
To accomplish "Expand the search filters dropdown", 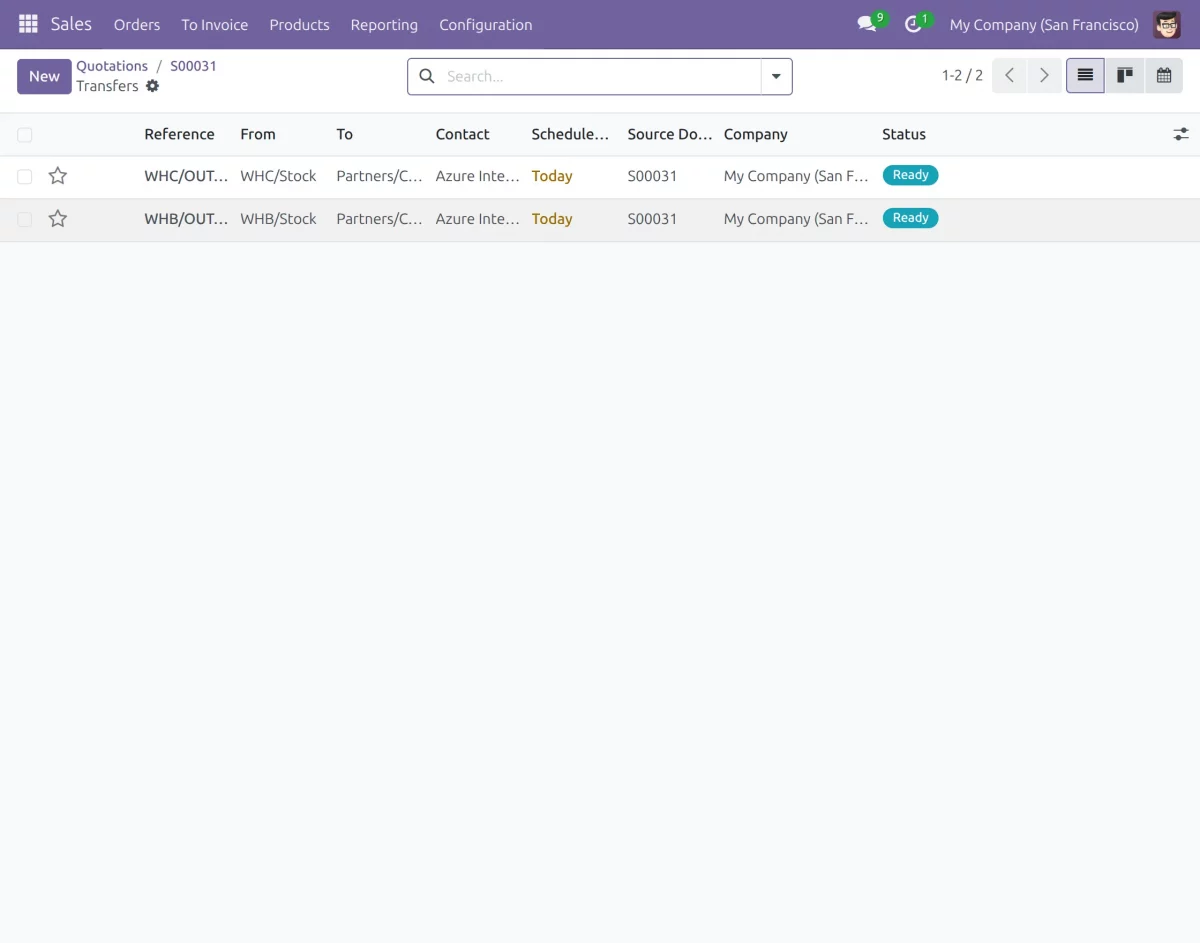I will (x=776, y=75).
